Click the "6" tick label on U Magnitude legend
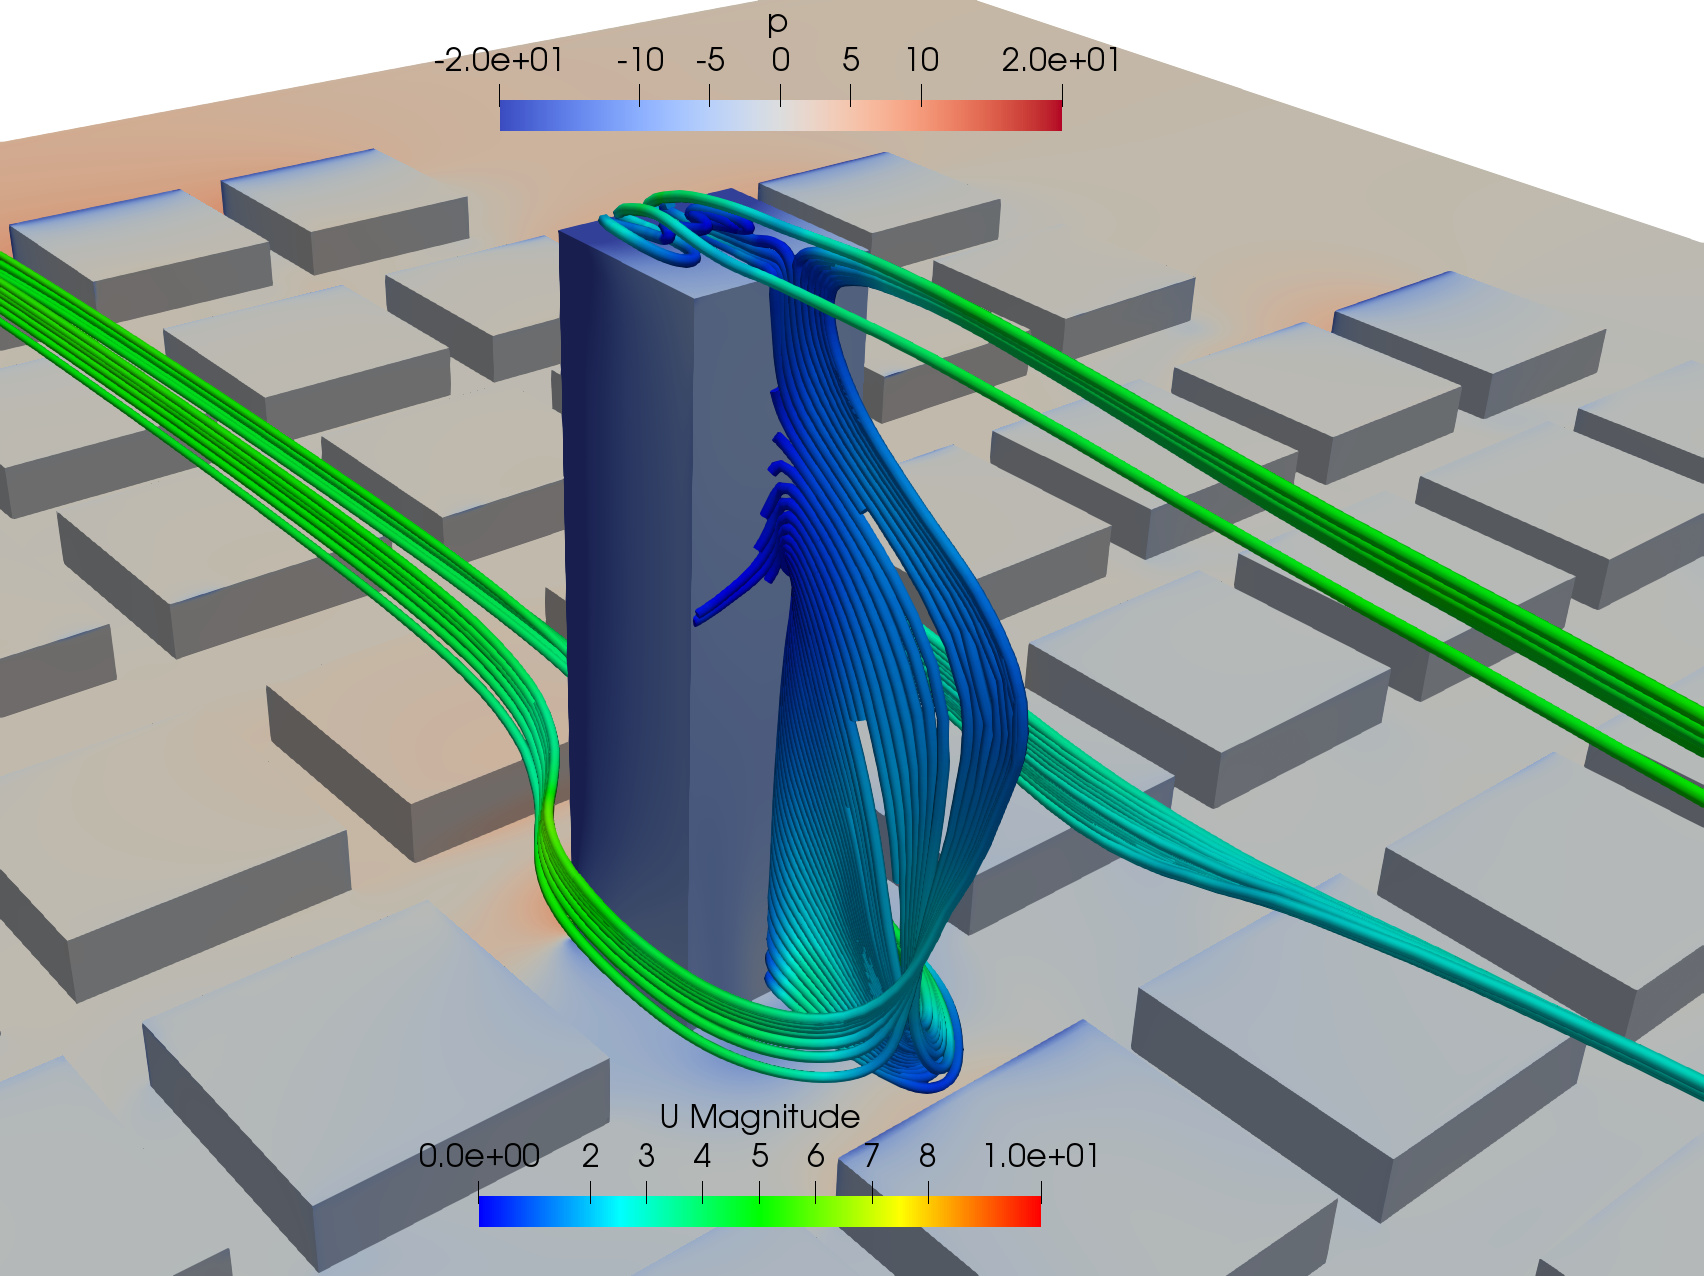 click(x=815, y=1156)
